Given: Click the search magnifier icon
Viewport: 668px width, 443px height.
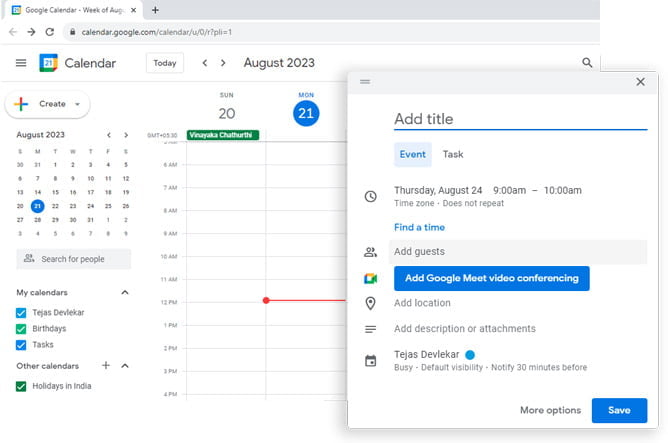Looking at the screenshot, I should coord(587,63).
